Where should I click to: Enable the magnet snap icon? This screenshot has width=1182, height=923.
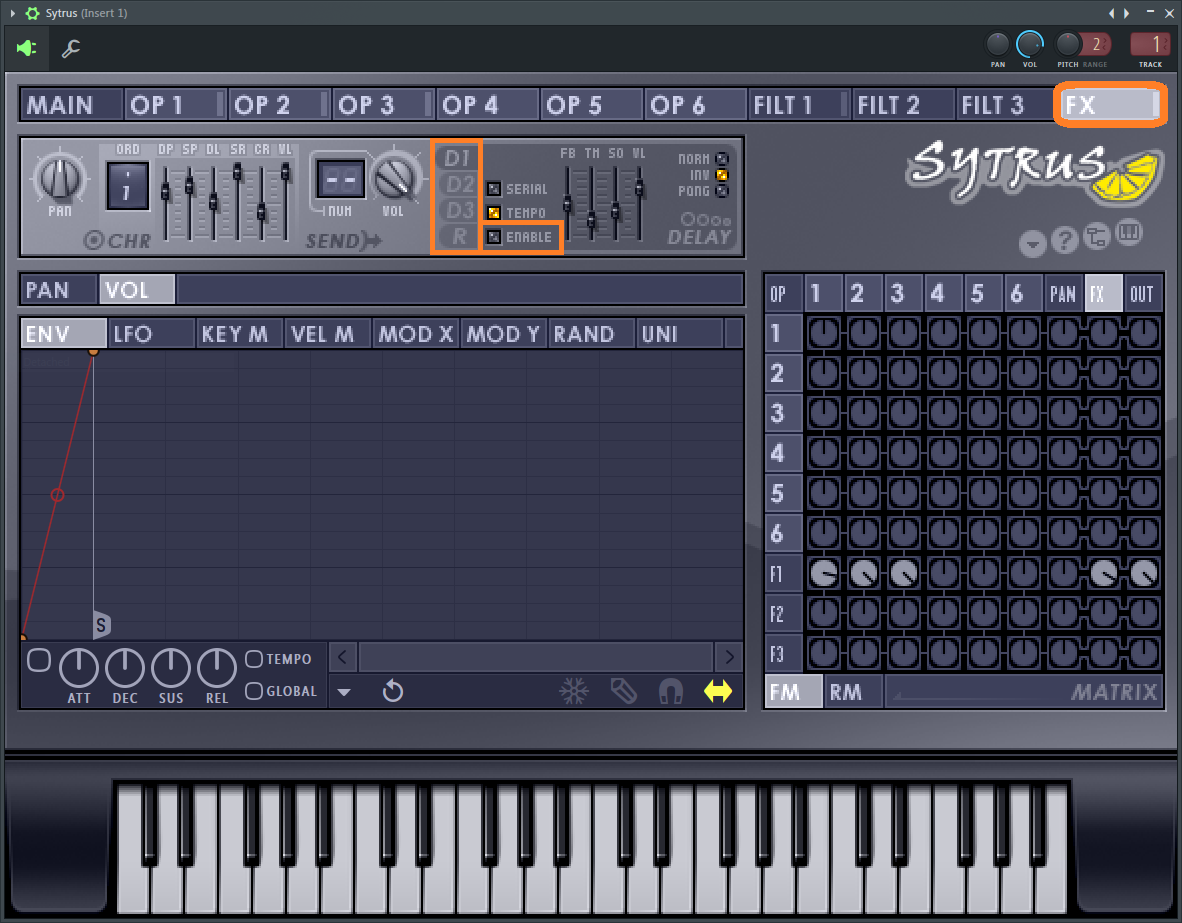tap(671, 691)
